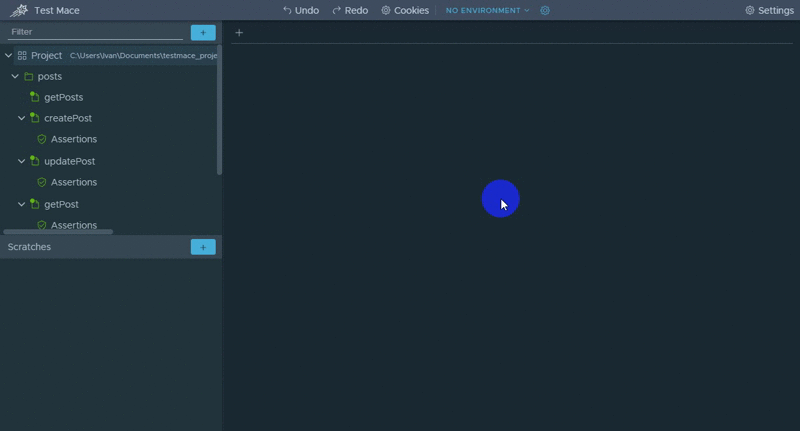
Task: Focus the Filter input field
Action: click(x=95, y=32)
